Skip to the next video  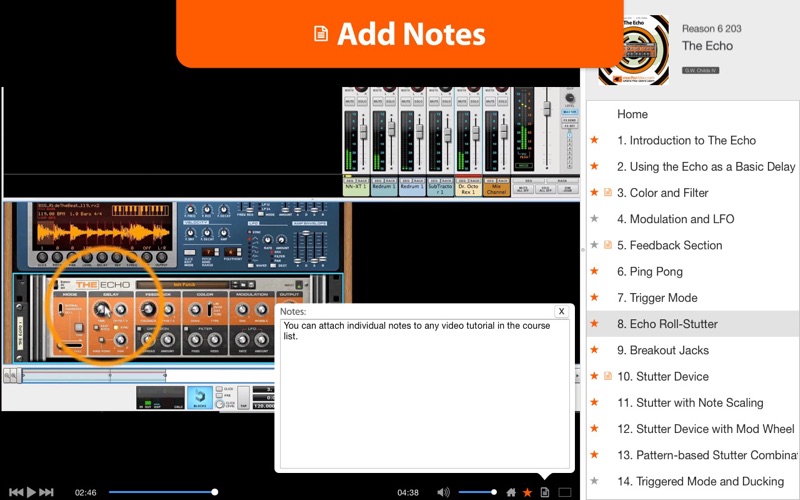coord(46,492)
